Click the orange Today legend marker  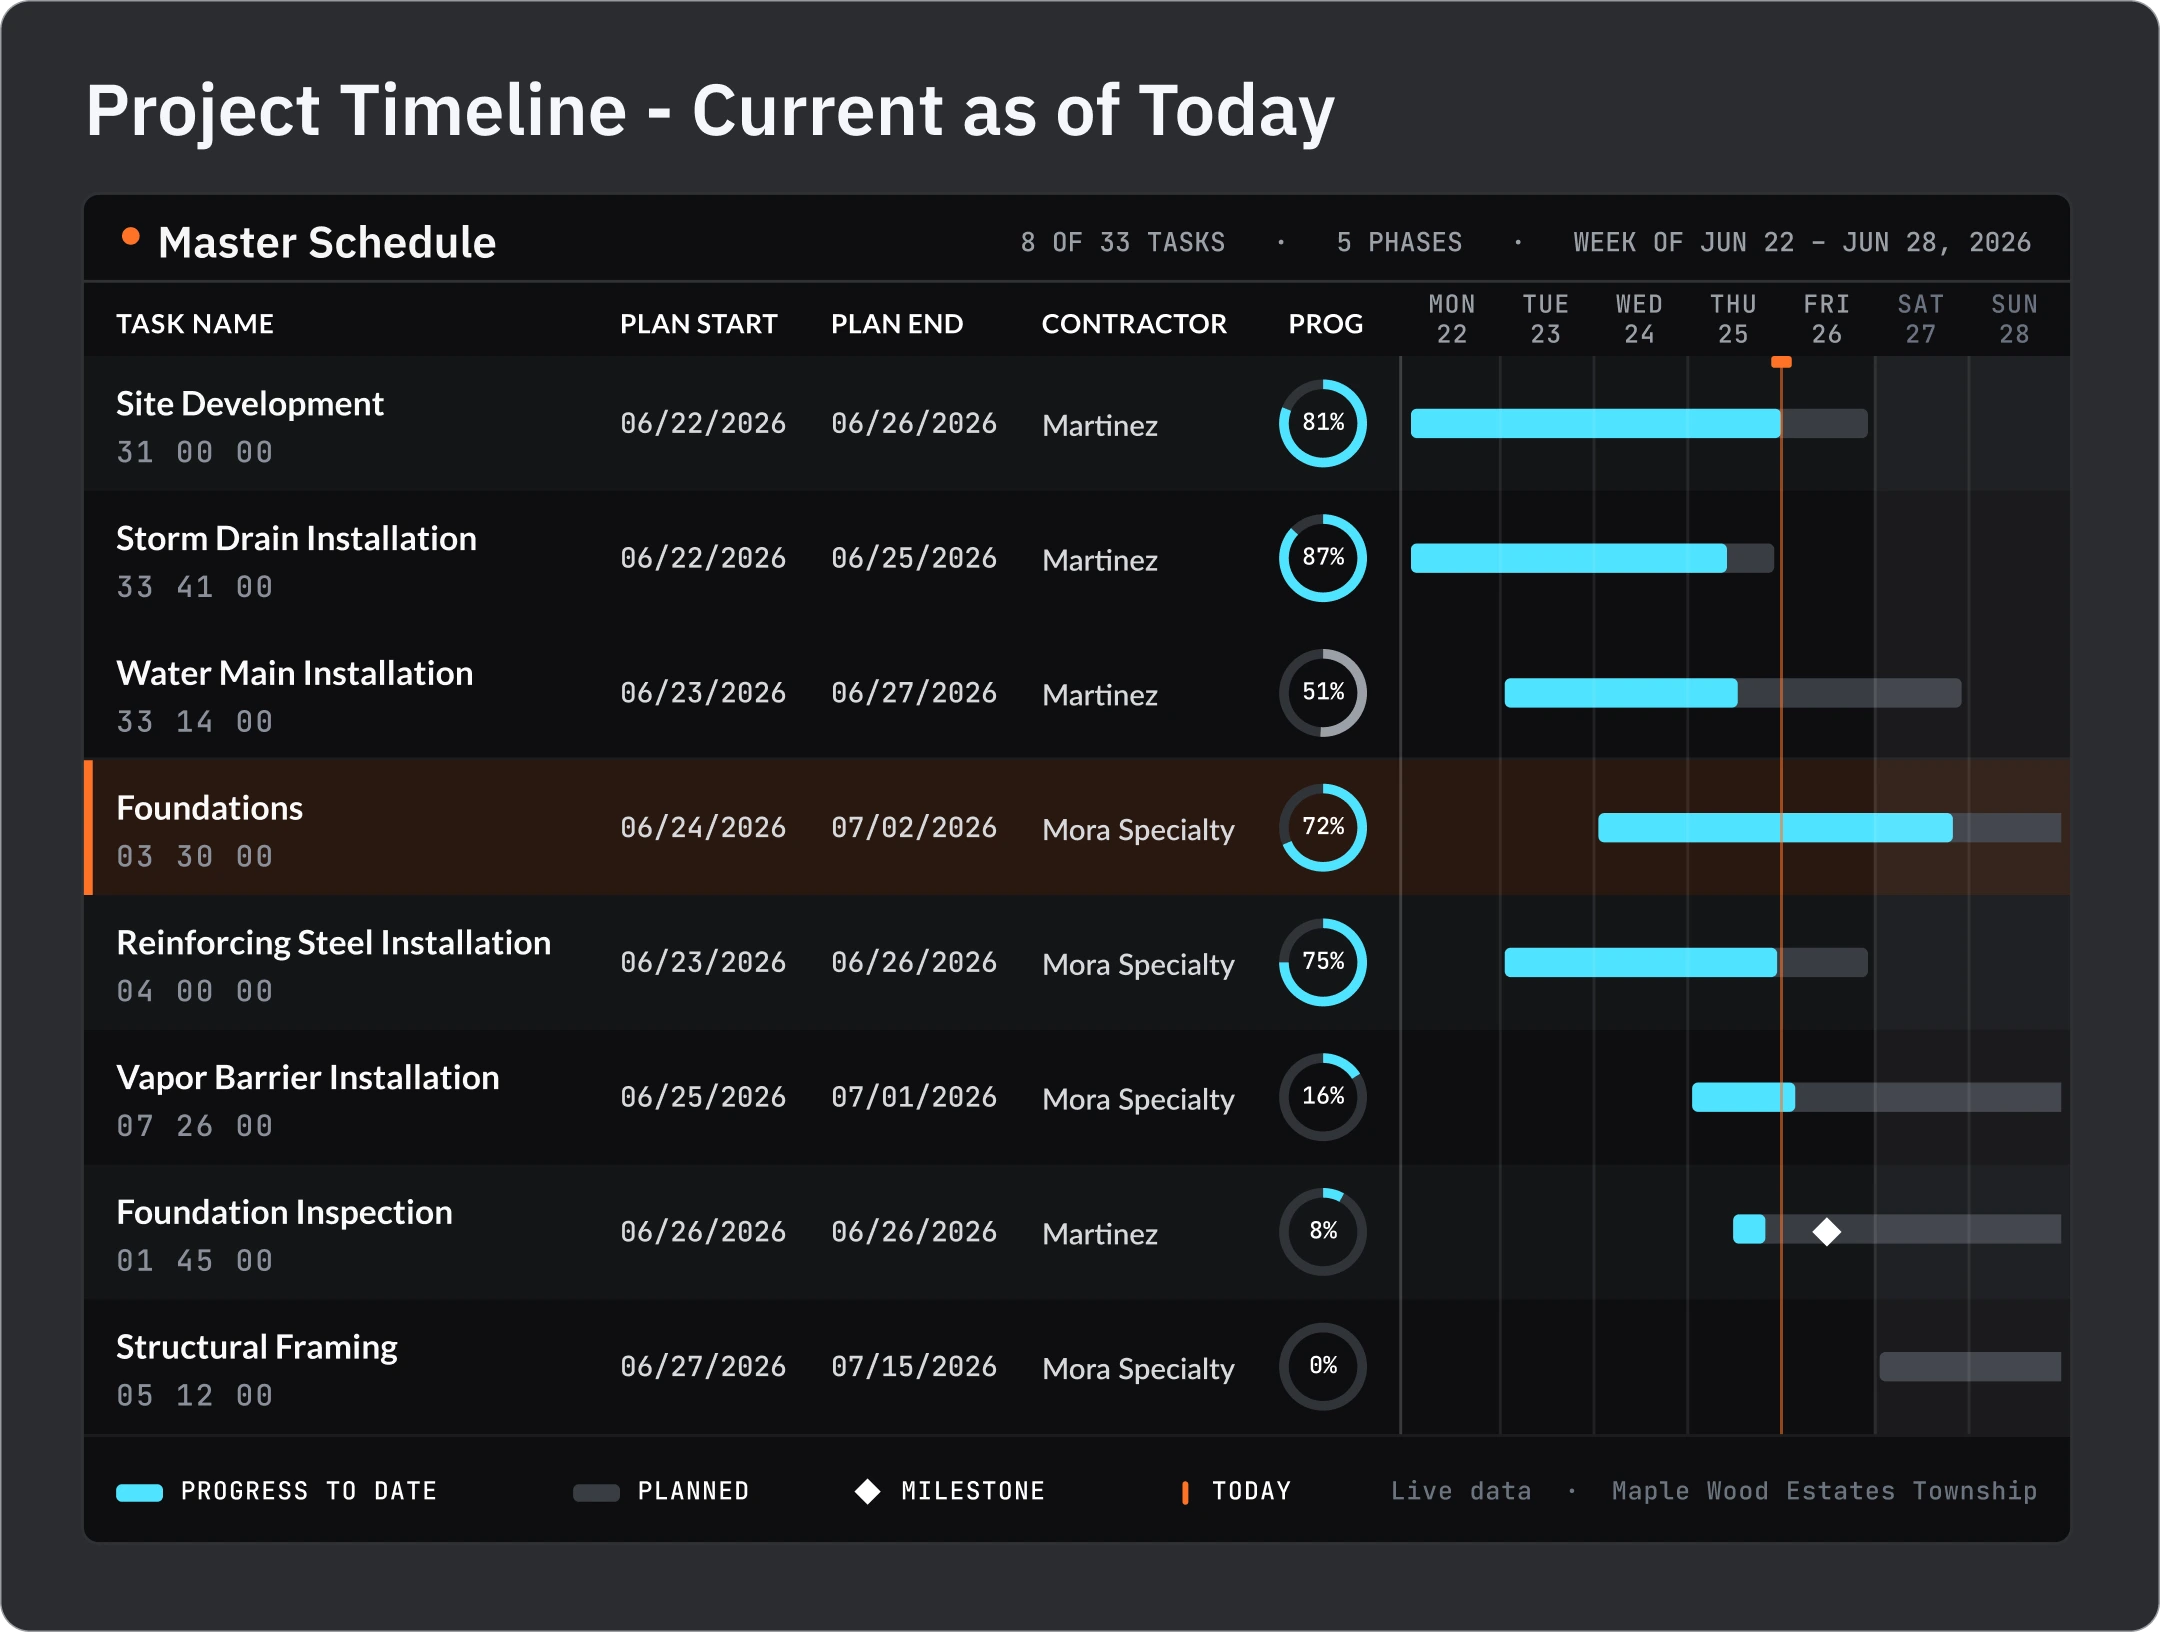[x=1185, y=1492]
